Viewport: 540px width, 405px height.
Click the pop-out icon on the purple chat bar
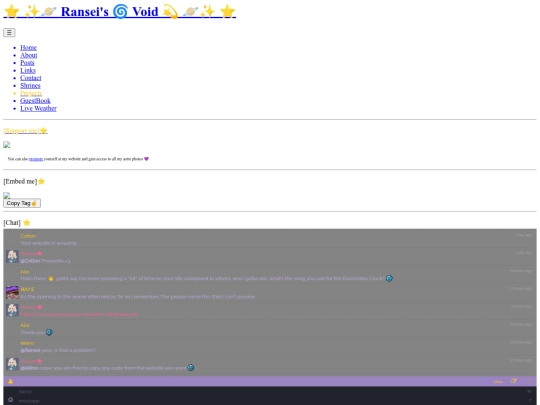click(x=514, y=381)
